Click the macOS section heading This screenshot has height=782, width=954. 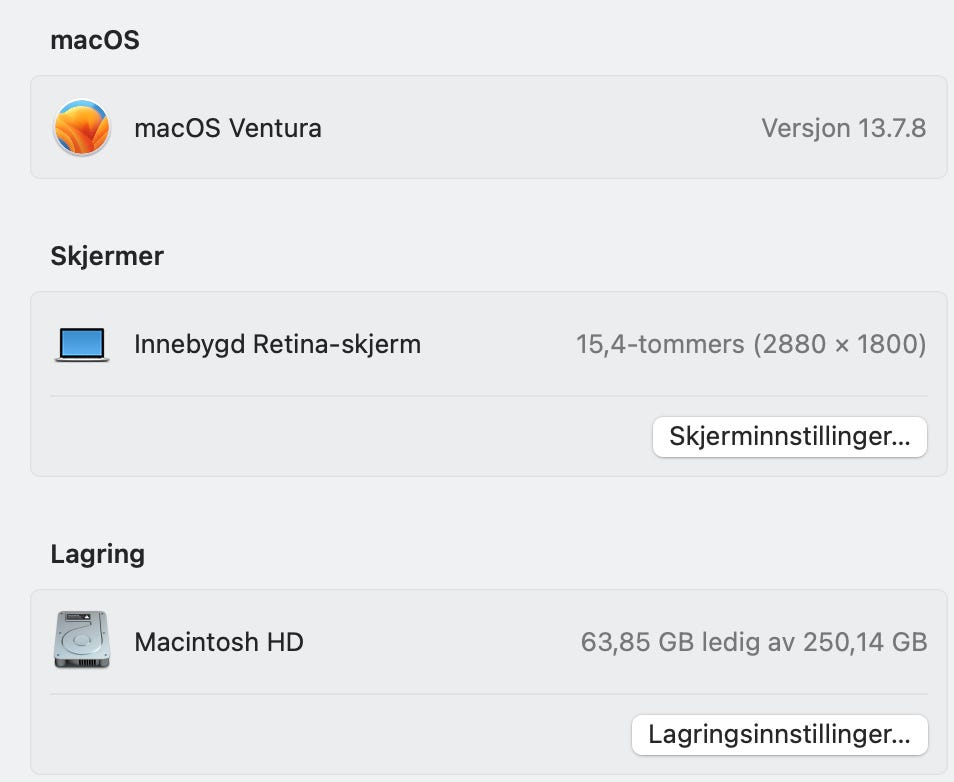(x=95, y=40)
